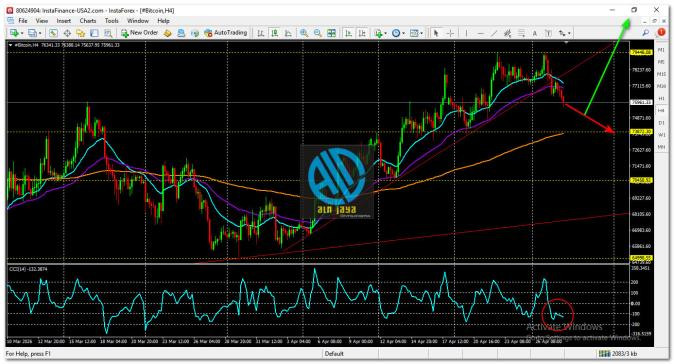Image resolution: width=674 pixels, height=364 pixels.
Task: Switch to Candlesticks chart display
Action: (274, 33)
